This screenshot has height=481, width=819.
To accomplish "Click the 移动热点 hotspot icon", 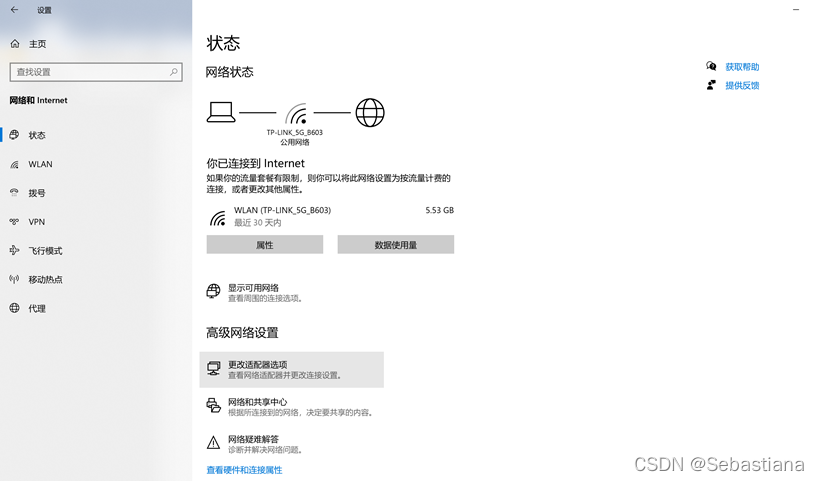I will coord(14,279).
